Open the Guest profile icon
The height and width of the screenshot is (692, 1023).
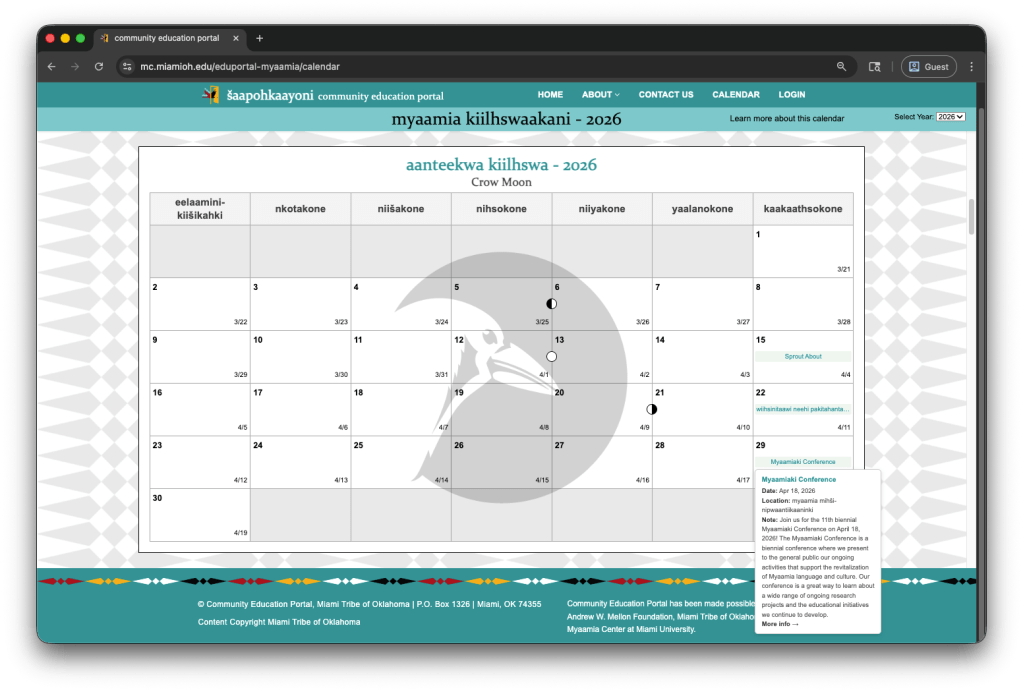point(928,66)
